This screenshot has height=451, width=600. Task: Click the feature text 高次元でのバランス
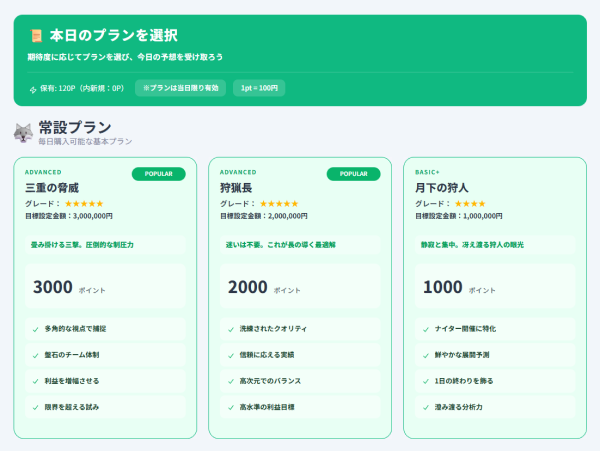270,381
